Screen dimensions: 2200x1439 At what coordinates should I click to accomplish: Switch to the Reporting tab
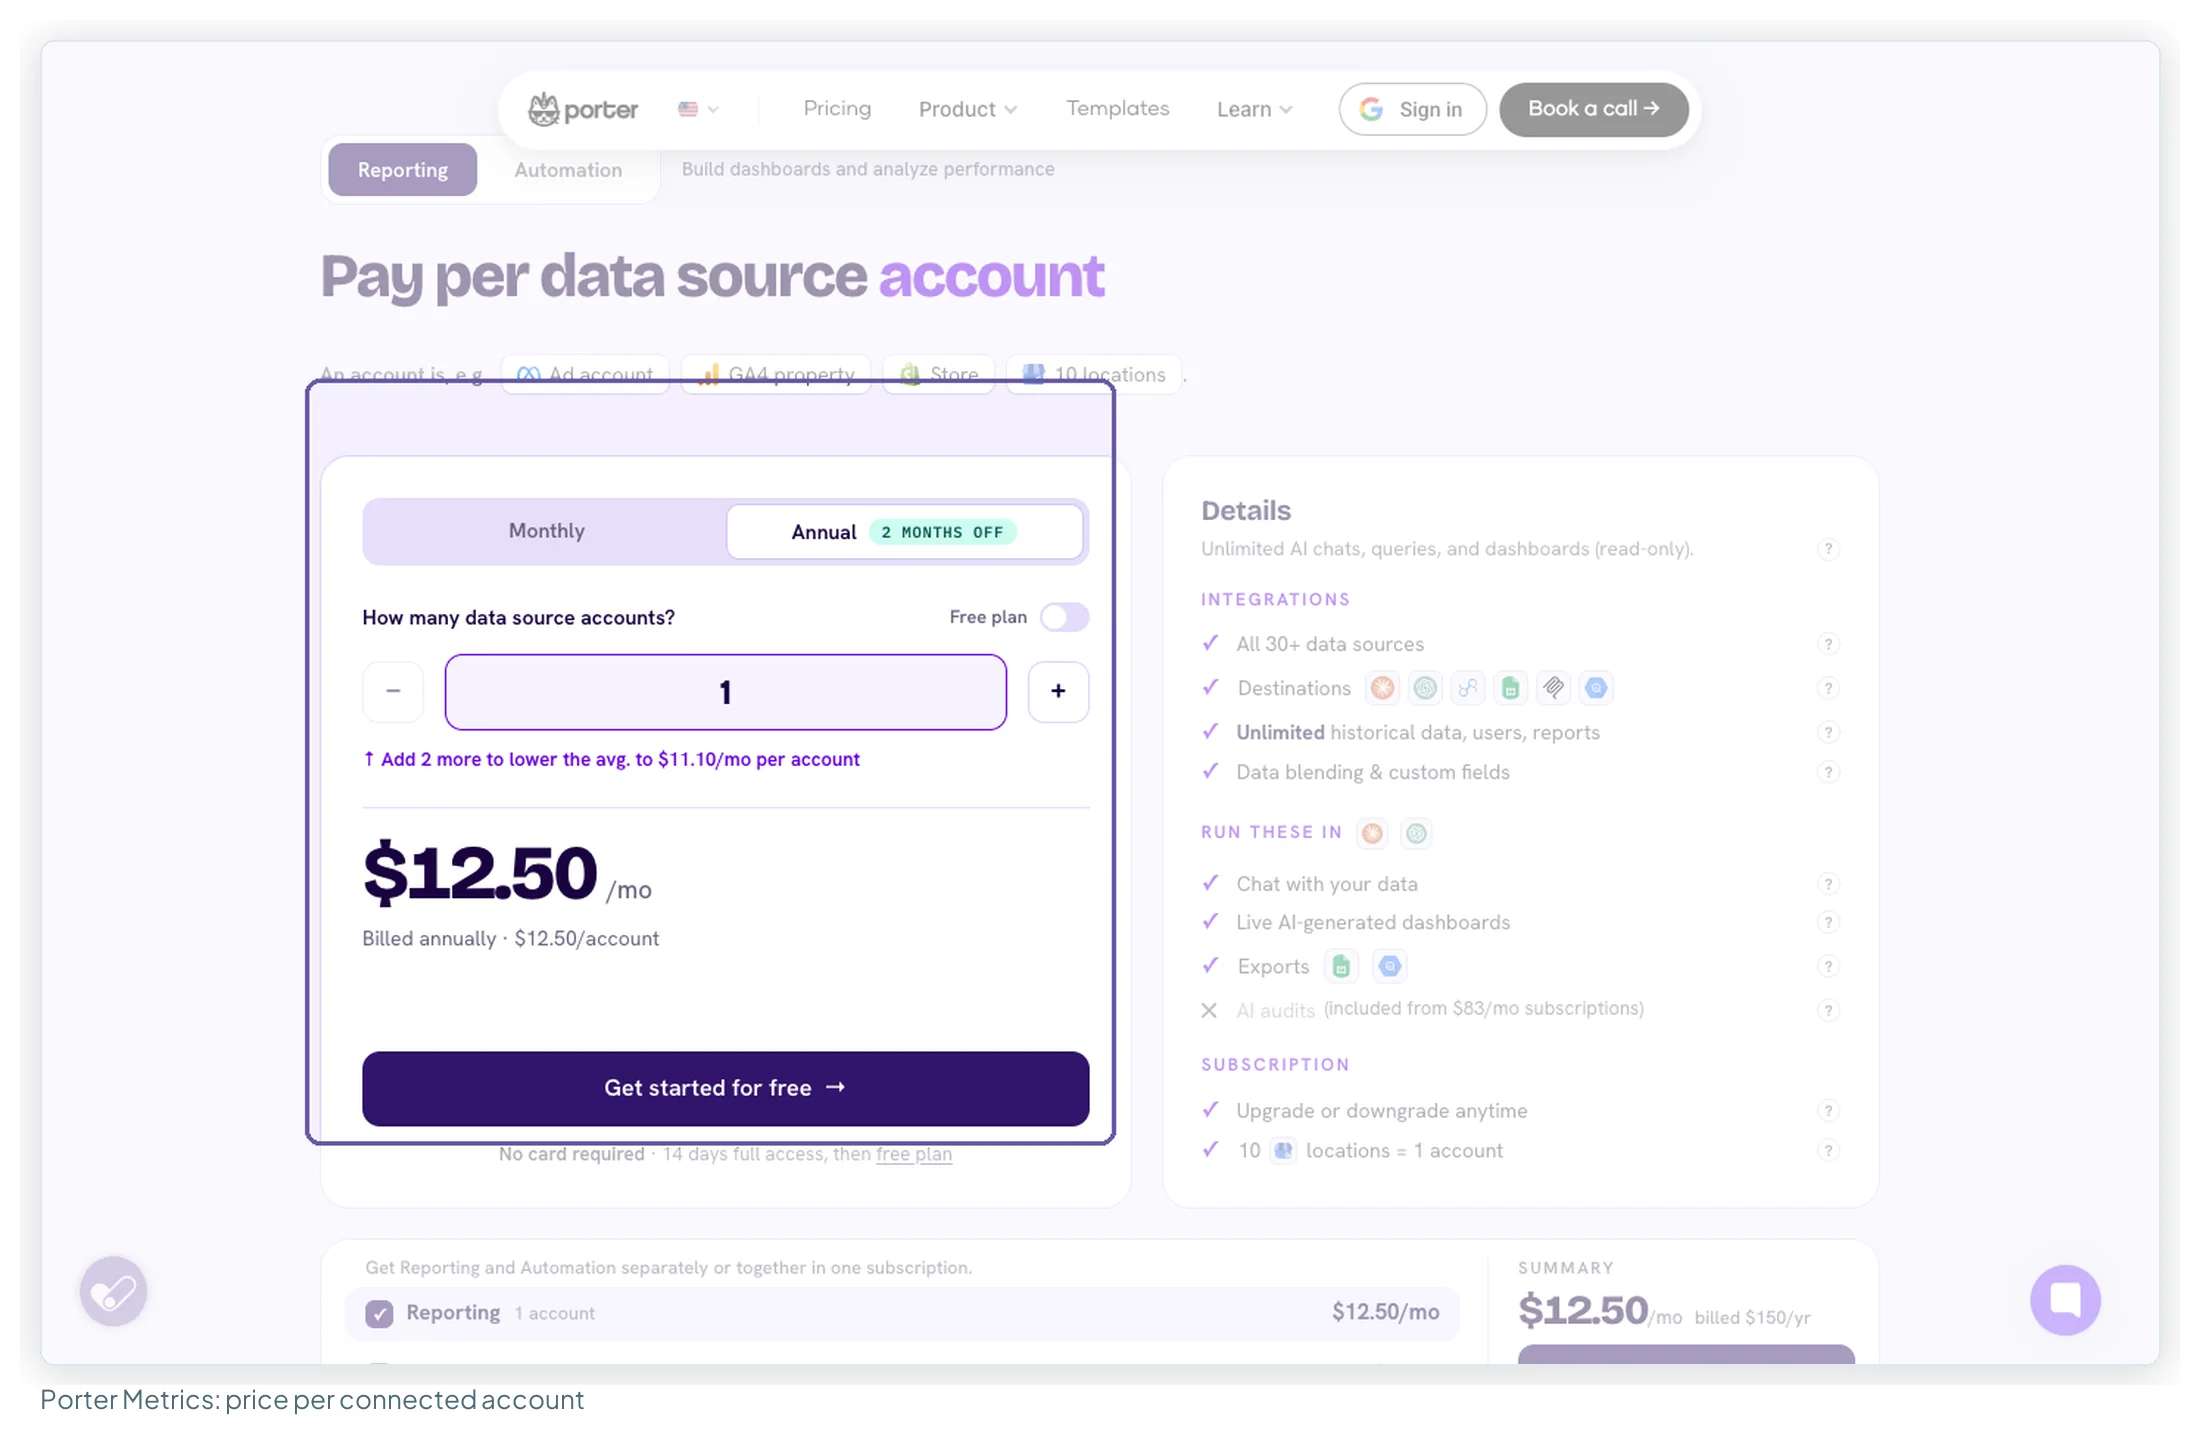point(402,169)
